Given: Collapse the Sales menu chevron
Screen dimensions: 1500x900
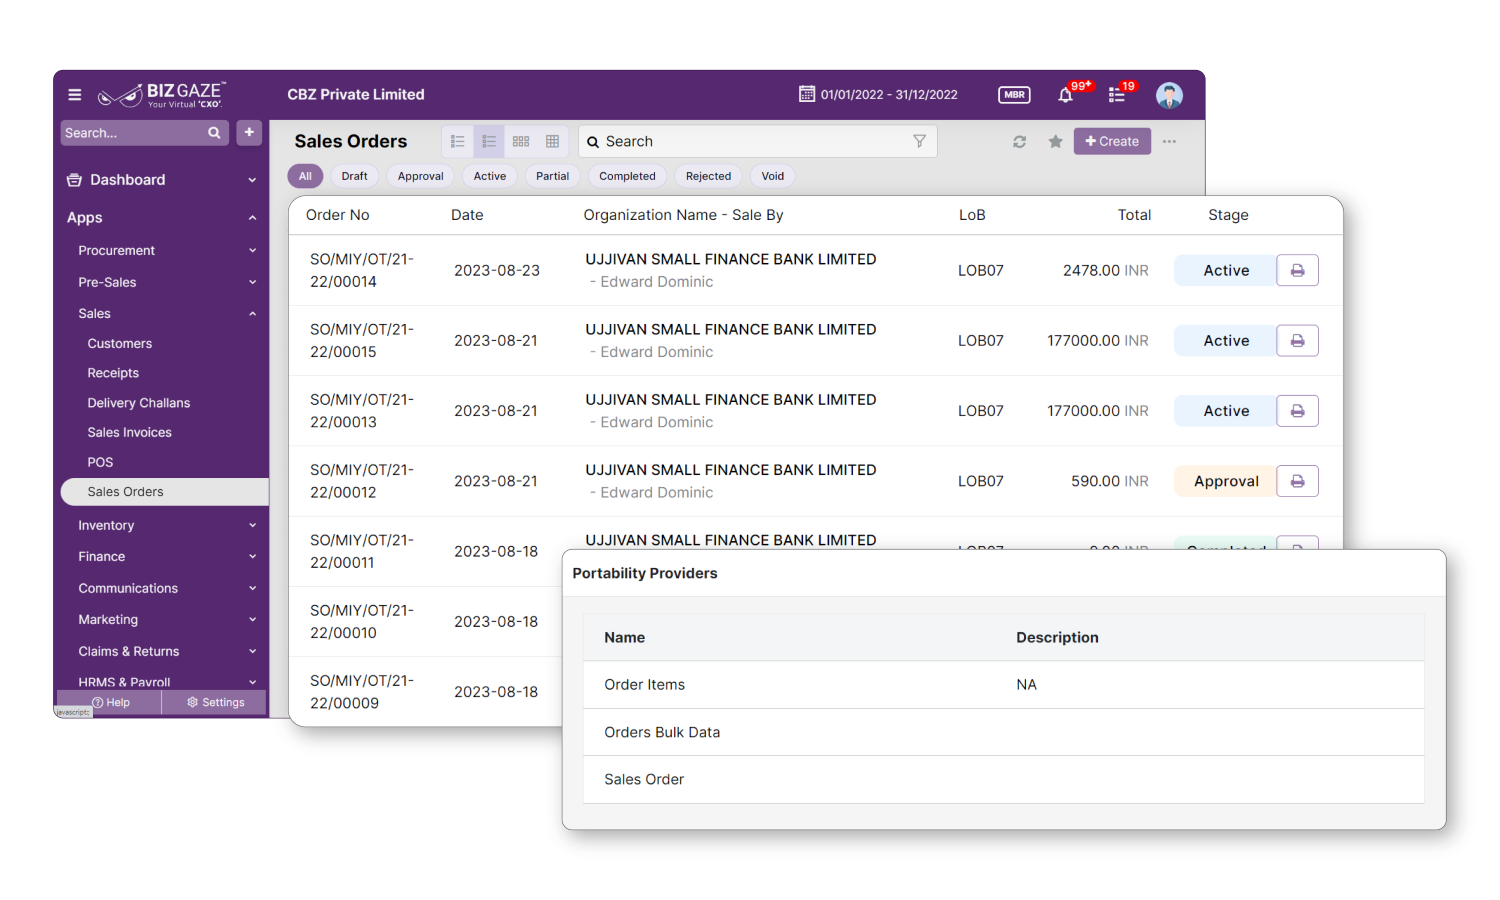Looking at the screenshot, I should coord(252,314).
